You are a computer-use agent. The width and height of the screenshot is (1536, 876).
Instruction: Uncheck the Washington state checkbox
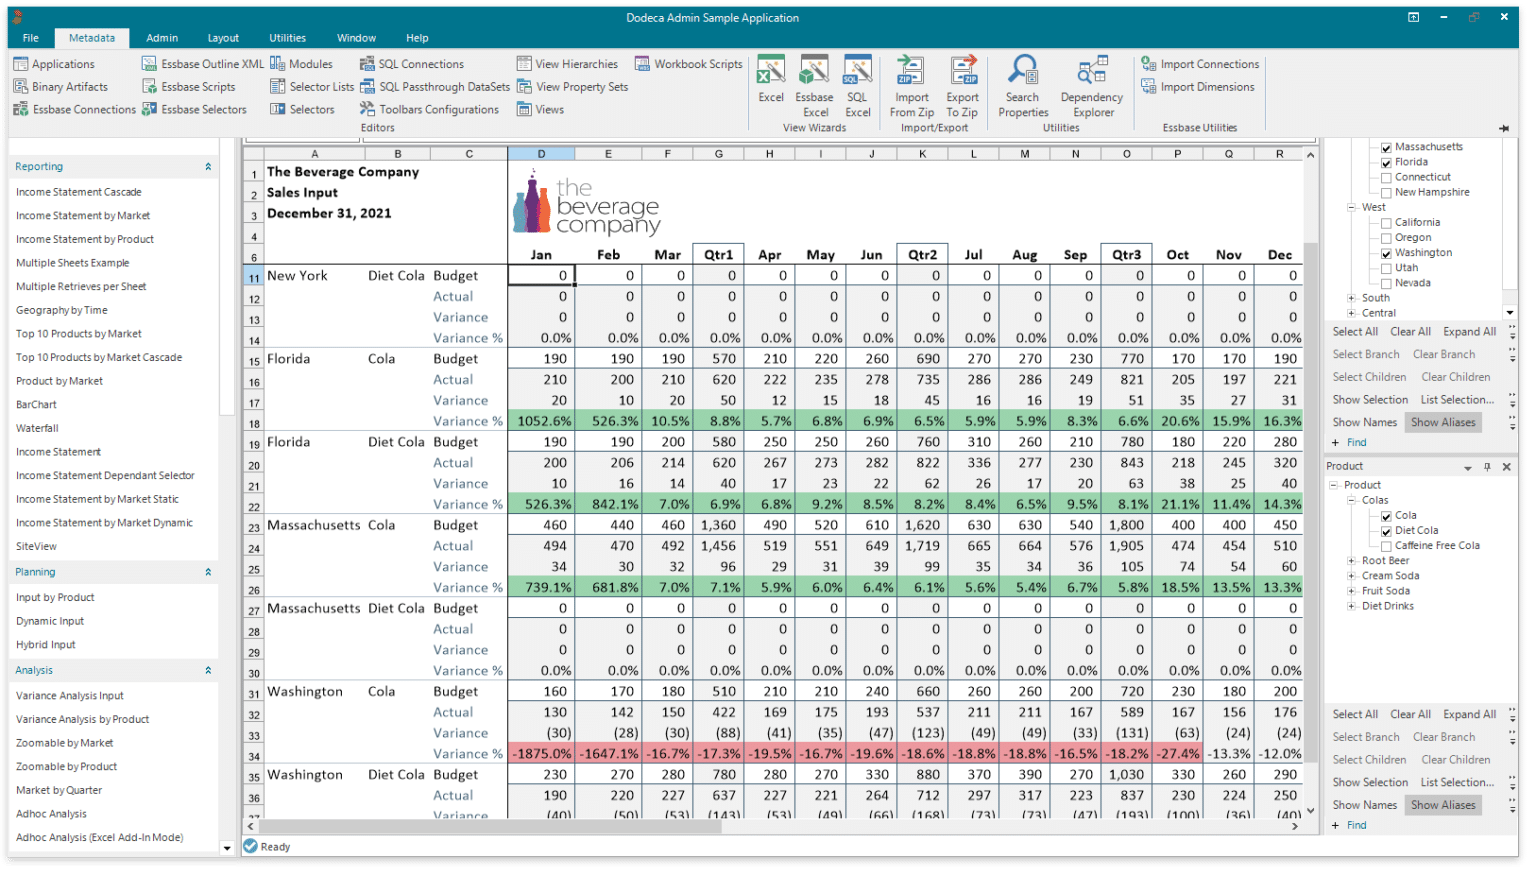coord(1387,252)
